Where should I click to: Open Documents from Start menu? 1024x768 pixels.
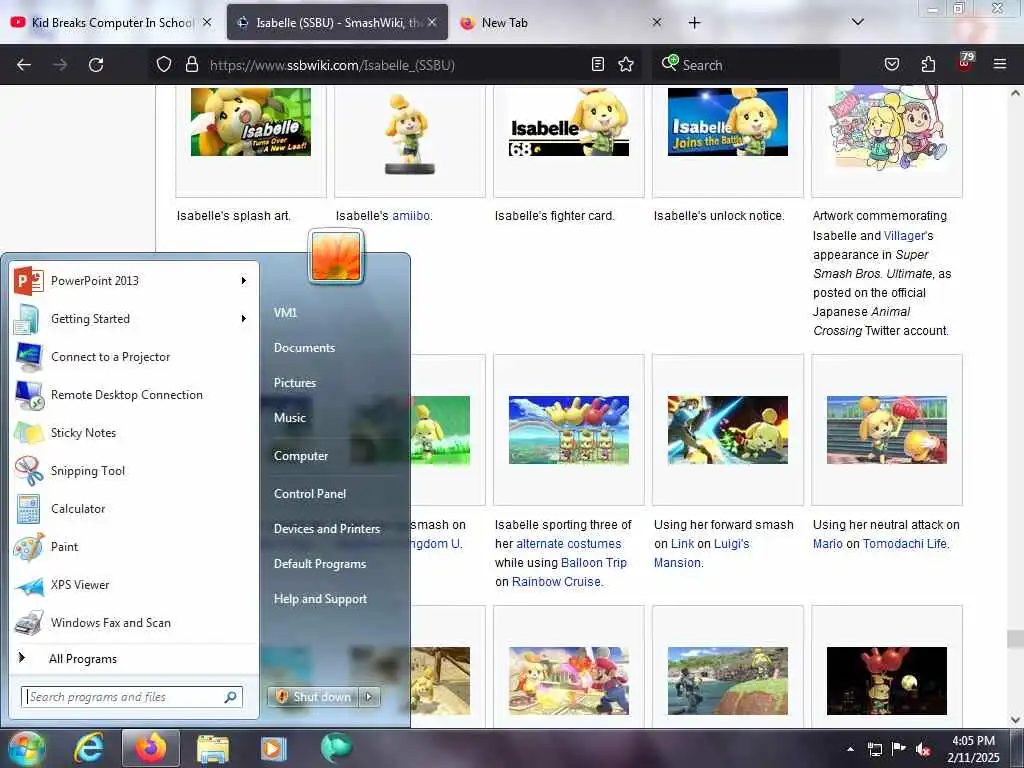pyautogui.click(x=304, y=348)
